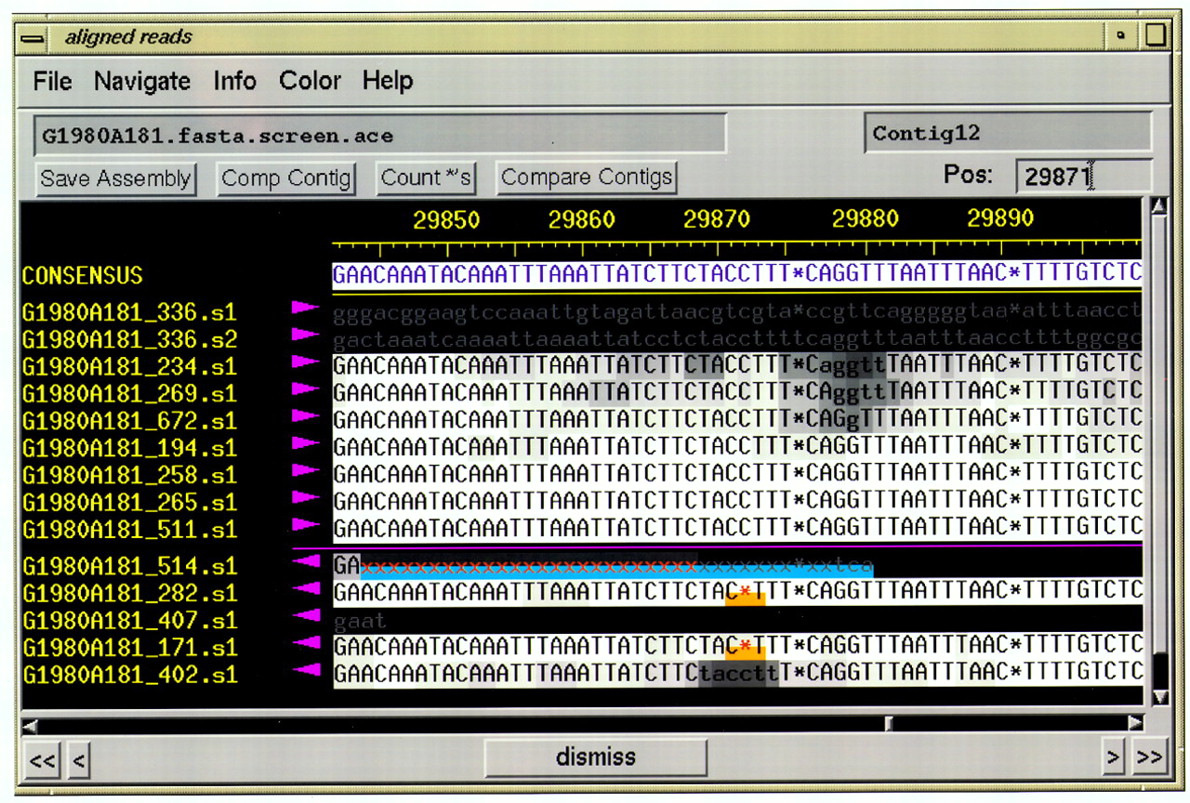Viewport: 1190px width, 803px height.
Task: Open the Info menu
Action: (x=235, y=80)
